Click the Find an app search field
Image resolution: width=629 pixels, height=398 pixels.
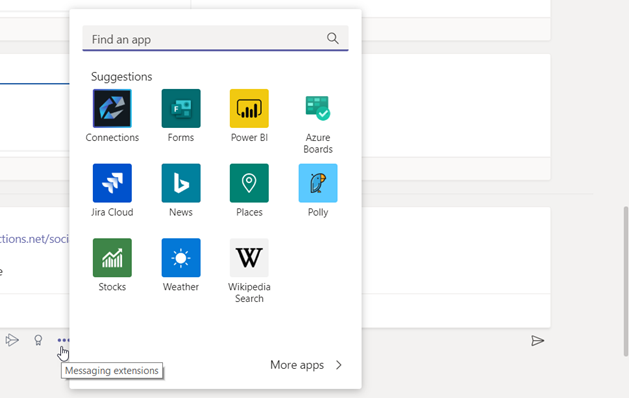click(215, 39)
